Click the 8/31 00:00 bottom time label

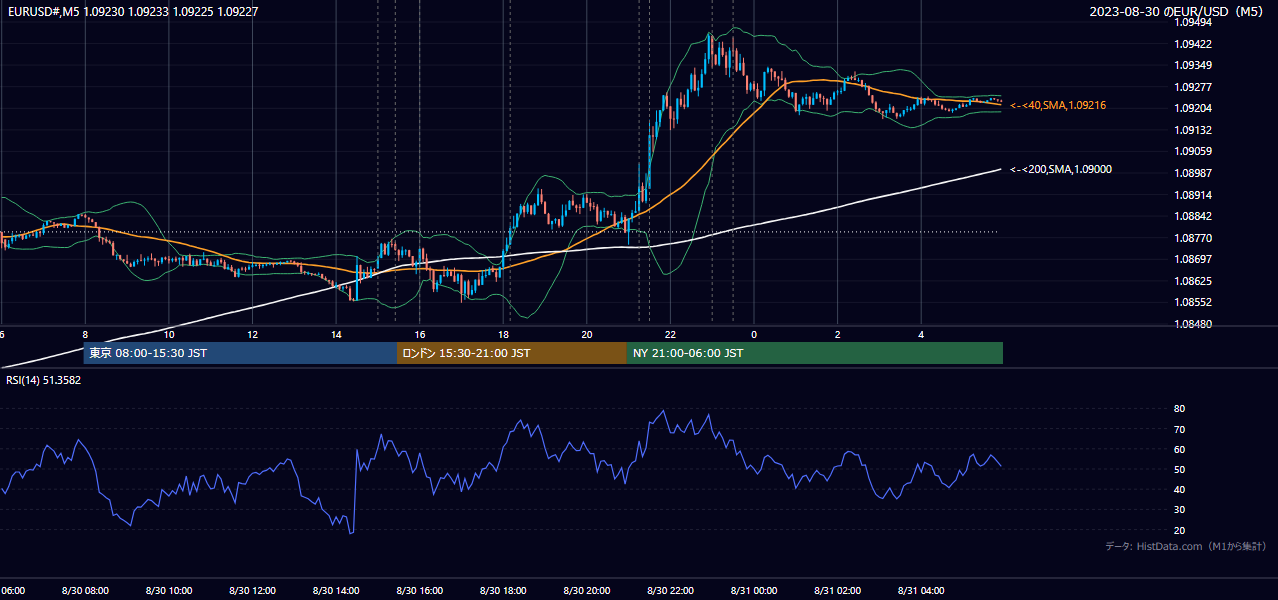tap(754, 590)
